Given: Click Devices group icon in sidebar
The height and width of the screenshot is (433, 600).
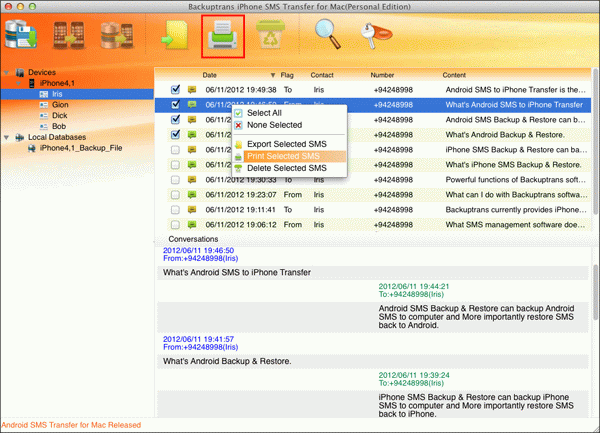Looking at the screenshot, I should click(x=20, y=72).
